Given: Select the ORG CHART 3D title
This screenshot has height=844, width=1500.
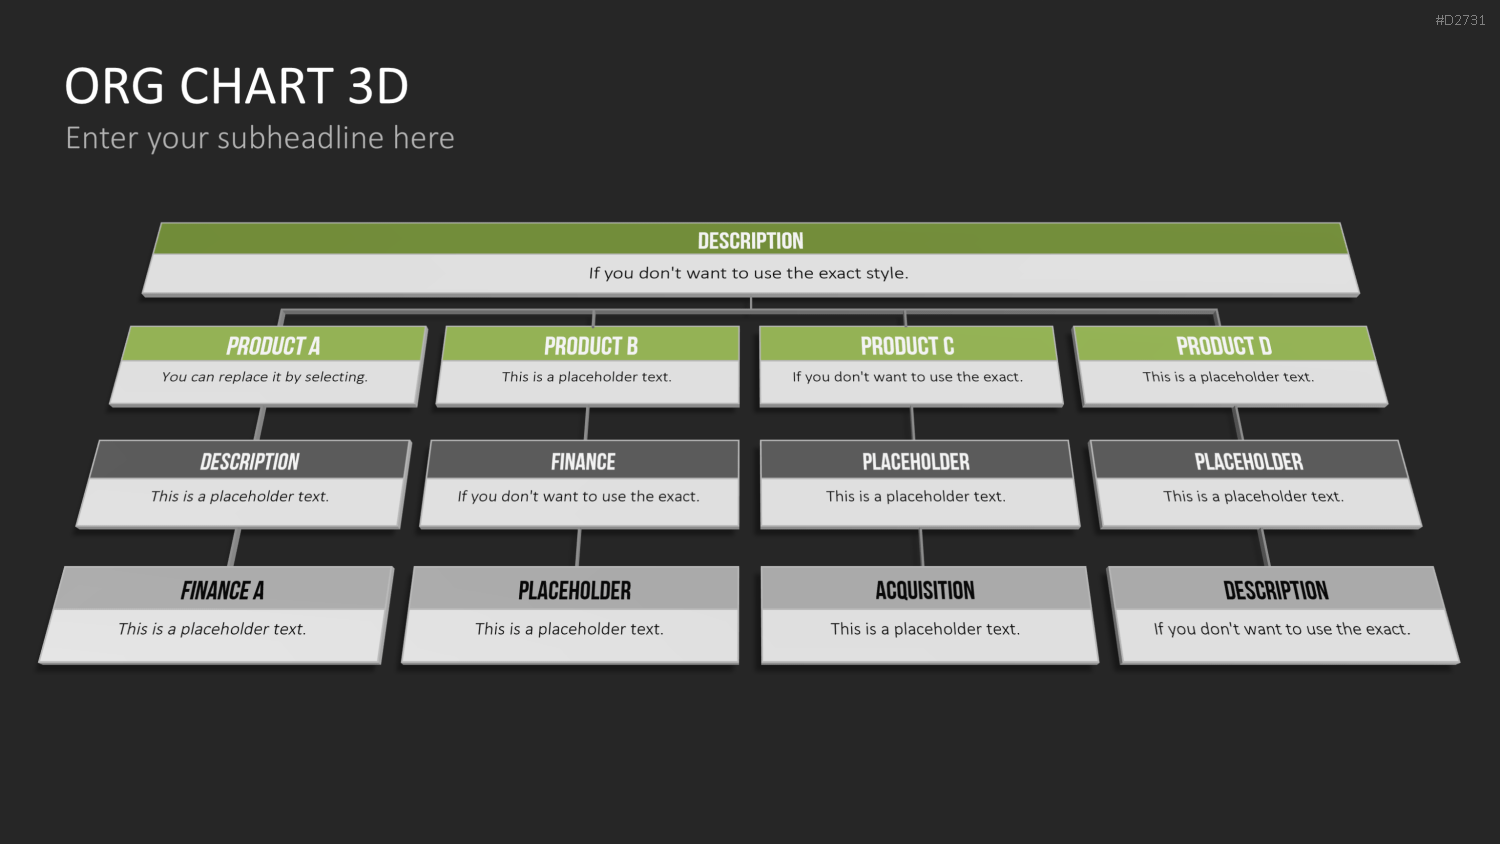Looking at the screenshot, I should (237, 86).
